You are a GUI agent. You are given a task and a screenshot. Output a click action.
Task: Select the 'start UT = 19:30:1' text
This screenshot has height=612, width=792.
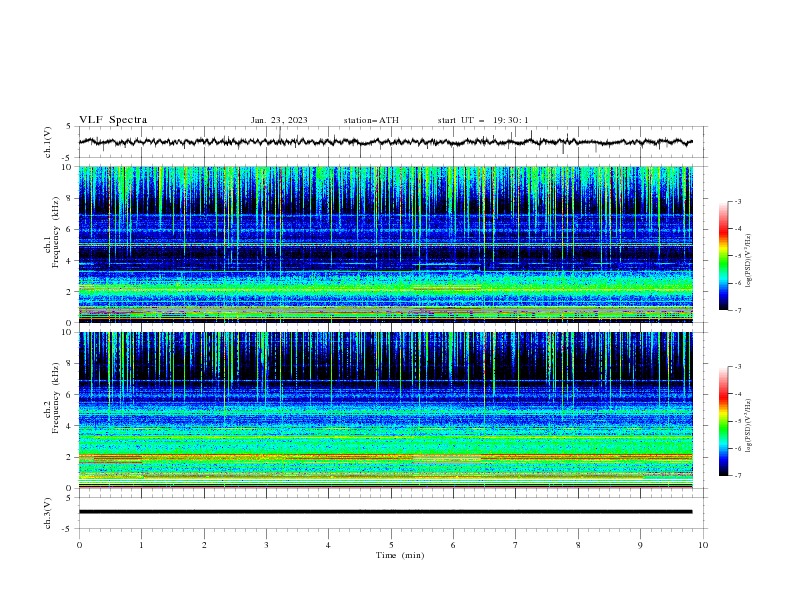click(x=483, y=120)
